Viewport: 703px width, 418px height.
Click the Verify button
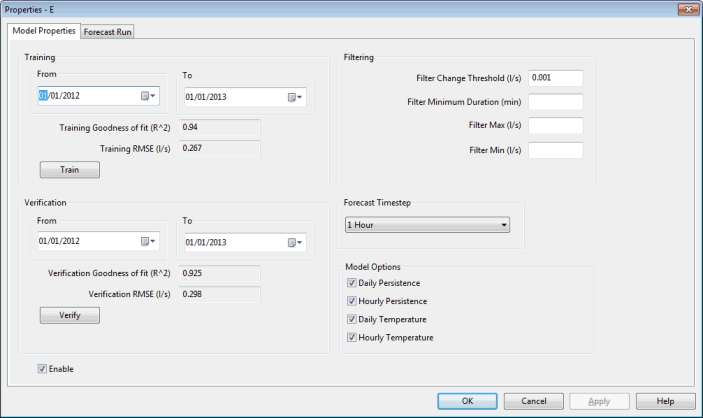click(69, 315)
